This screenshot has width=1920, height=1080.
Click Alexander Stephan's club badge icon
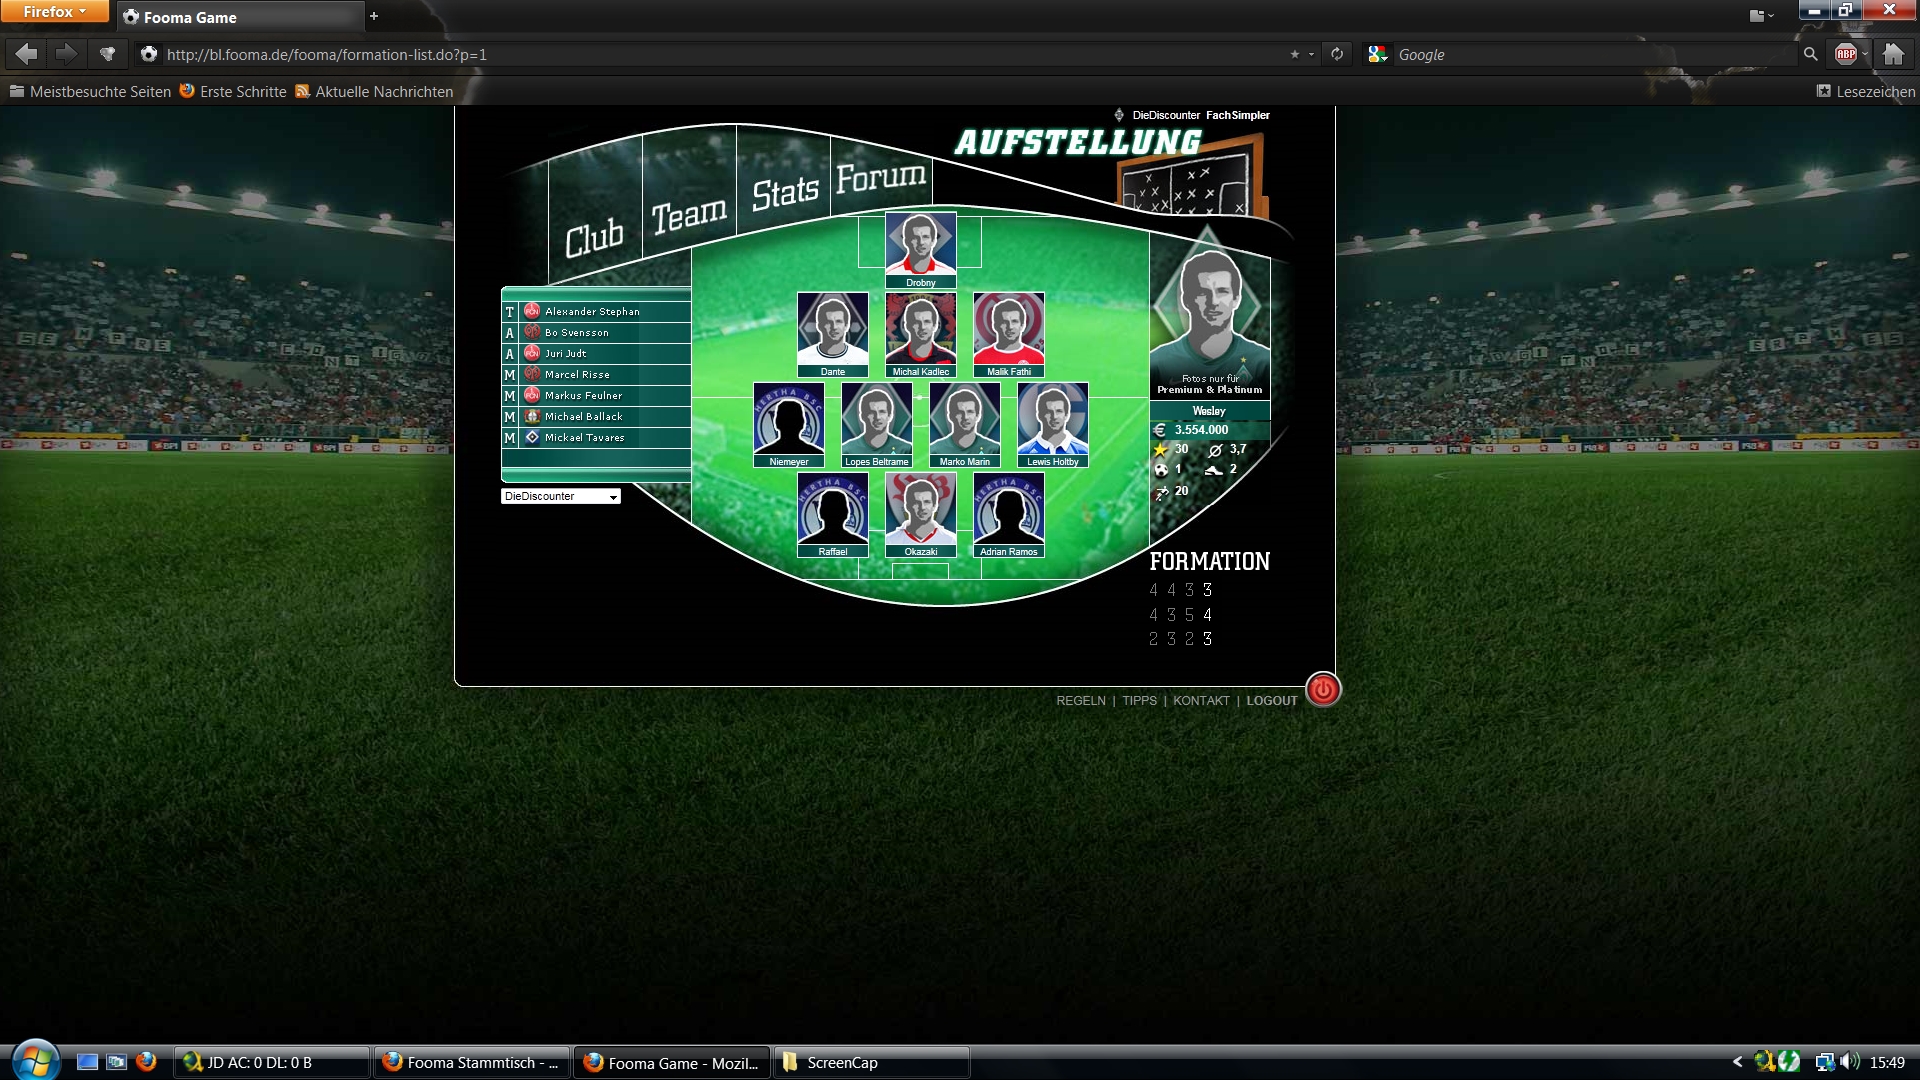point(532,311)
